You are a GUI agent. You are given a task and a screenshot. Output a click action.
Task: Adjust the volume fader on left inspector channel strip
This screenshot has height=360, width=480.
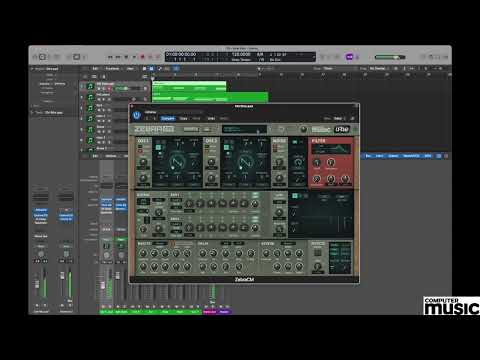point(37,284)
